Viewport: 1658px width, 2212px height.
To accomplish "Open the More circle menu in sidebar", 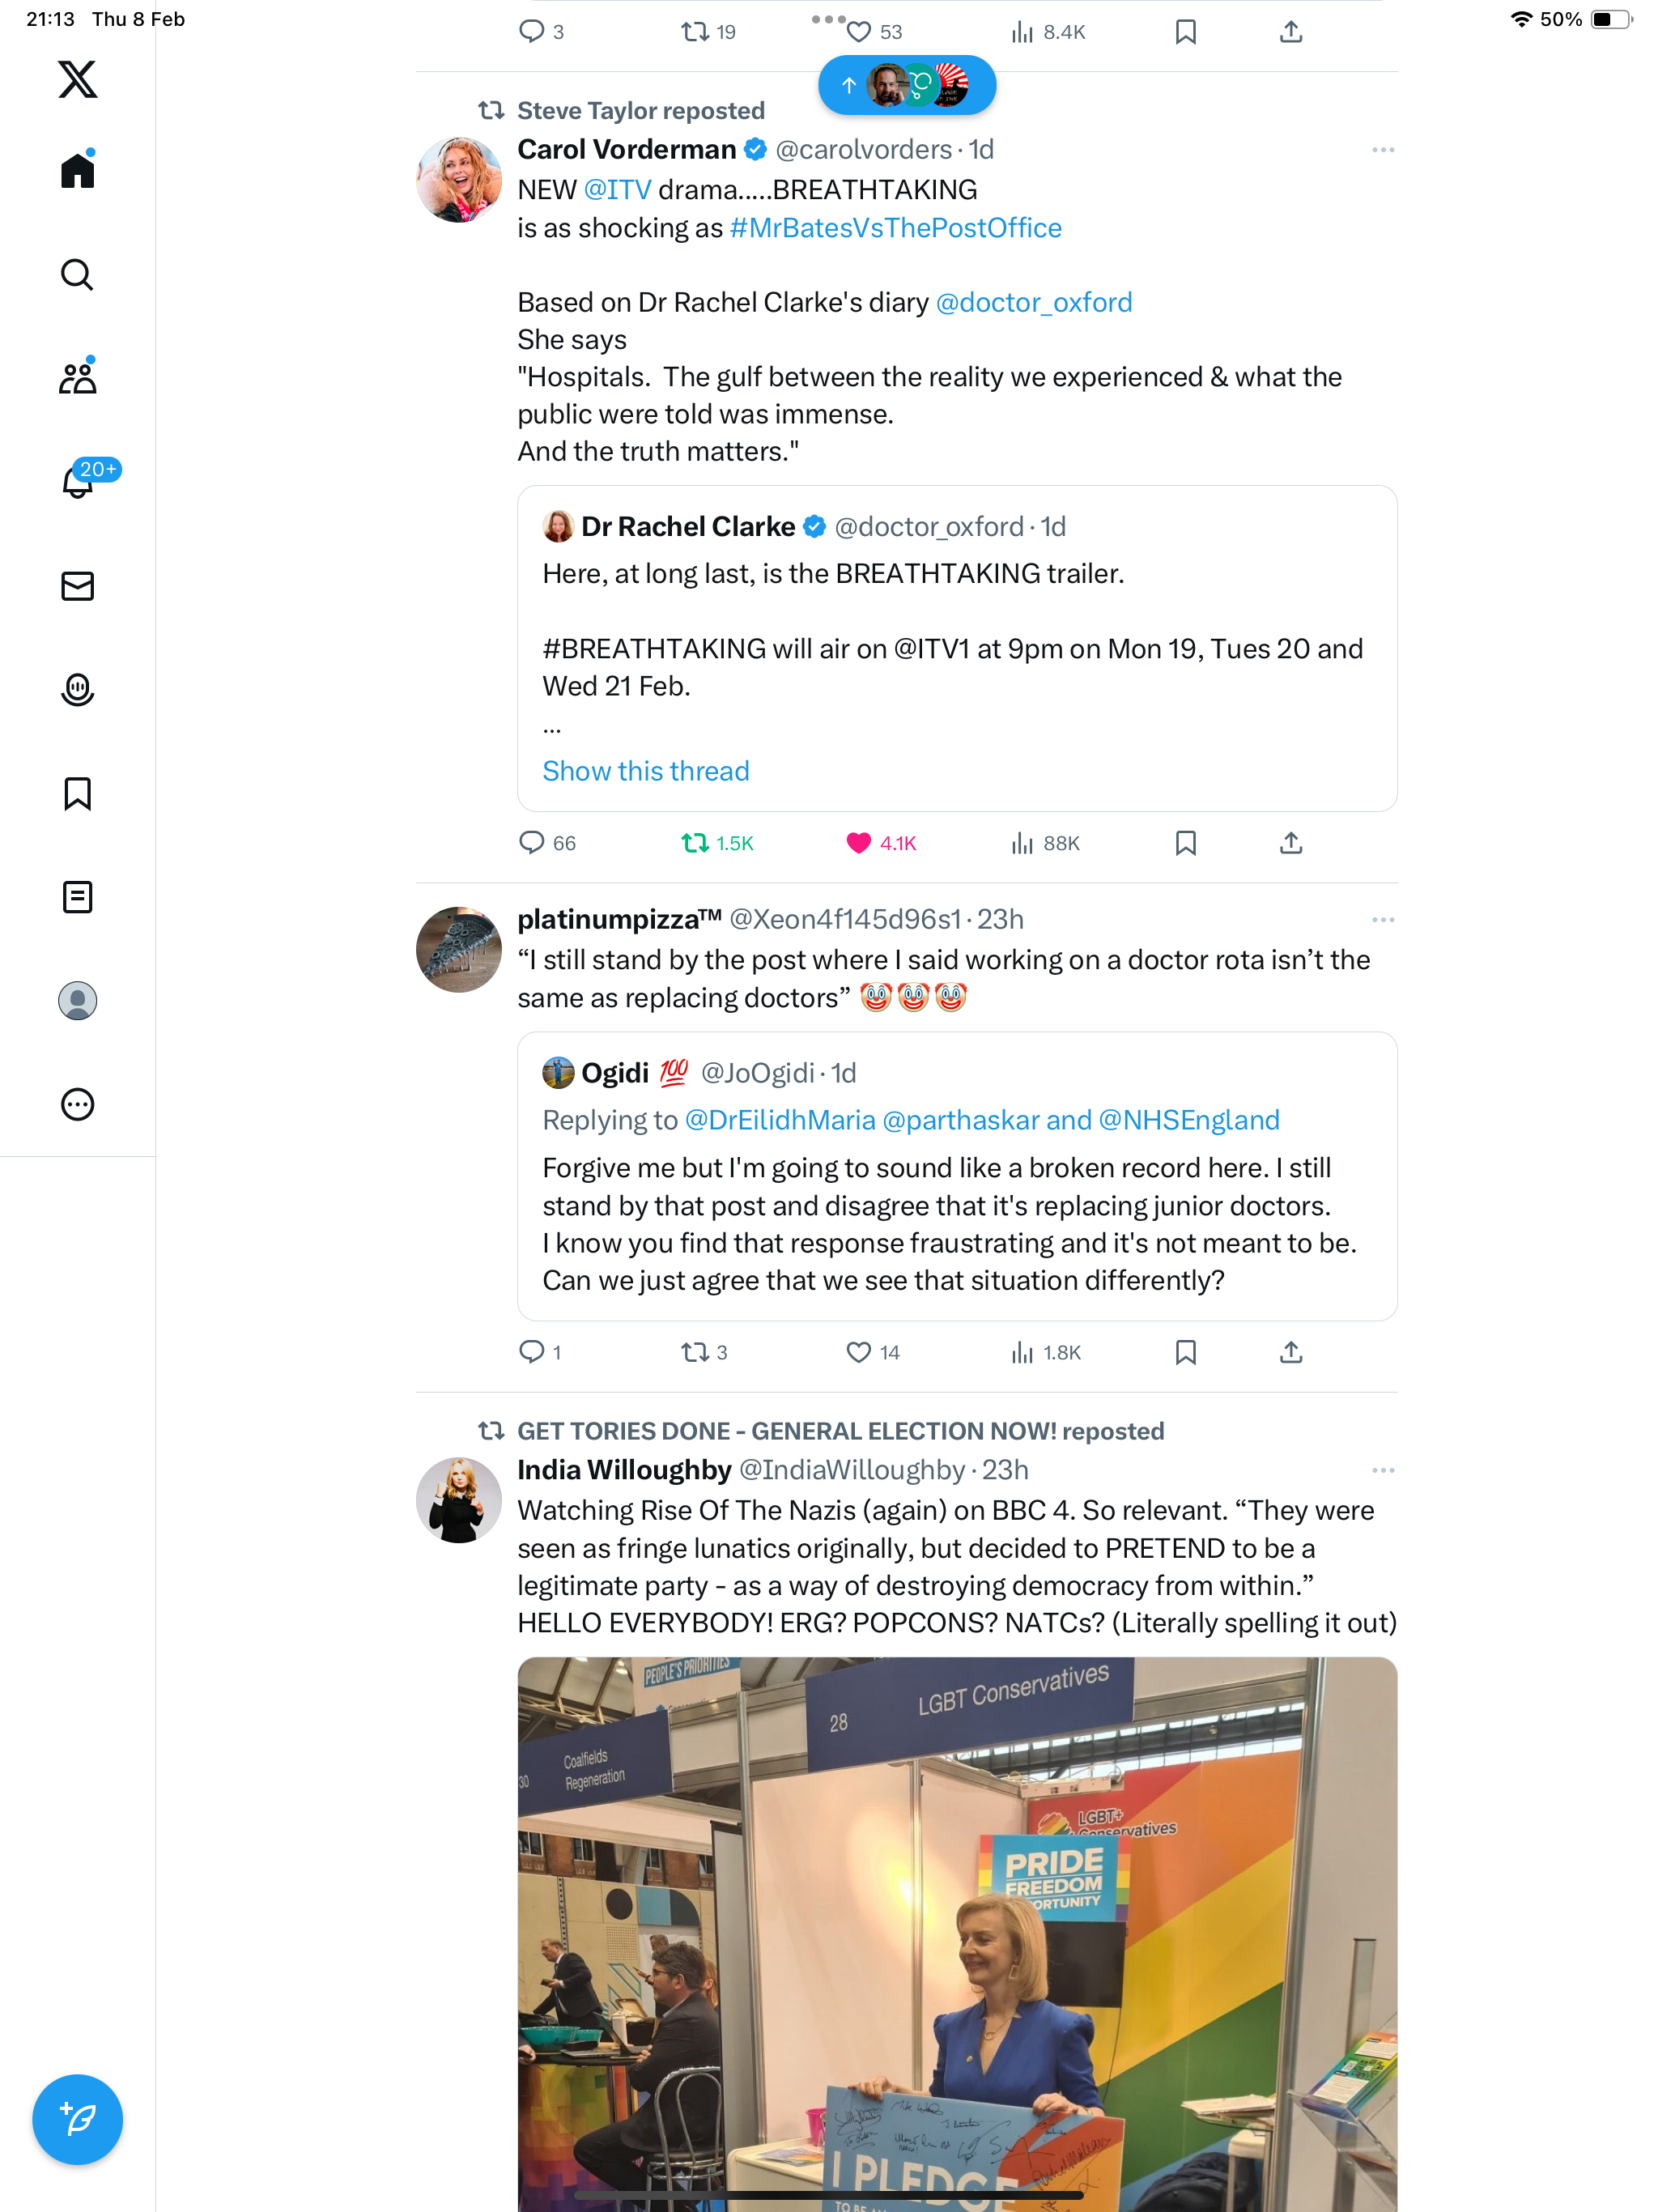I will click(x=77, y=1104).
